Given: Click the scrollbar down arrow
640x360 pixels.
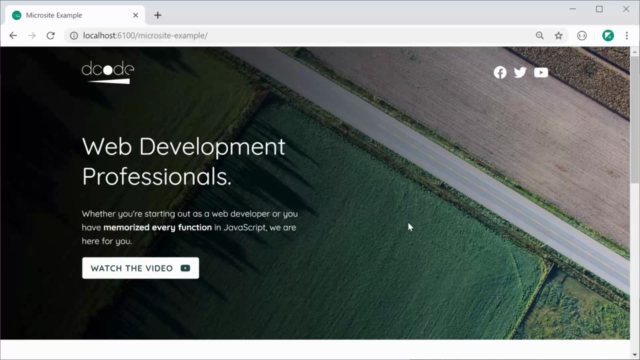Looking at the screenshot, I should (635, 354).
